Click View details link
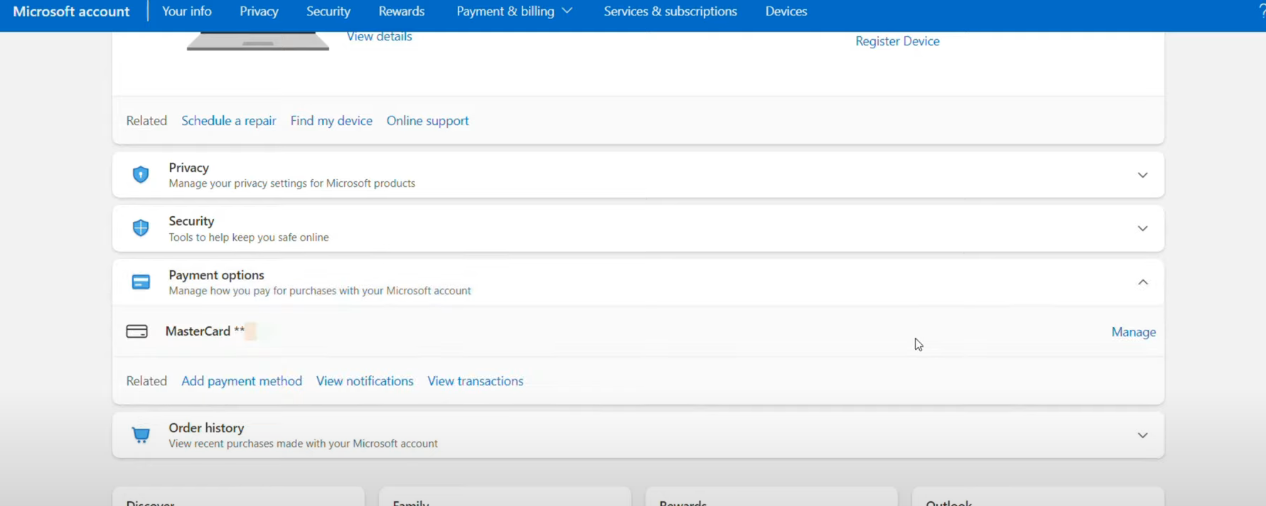This screenshot has height=506, width=1266. tap(379, 37)
